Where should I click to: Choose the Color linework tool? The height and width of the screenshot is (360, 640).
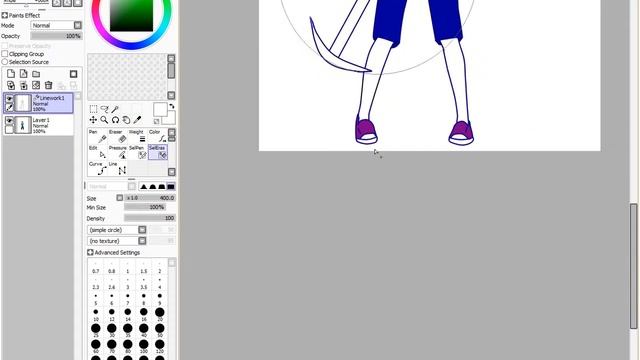tap(158, 136)
